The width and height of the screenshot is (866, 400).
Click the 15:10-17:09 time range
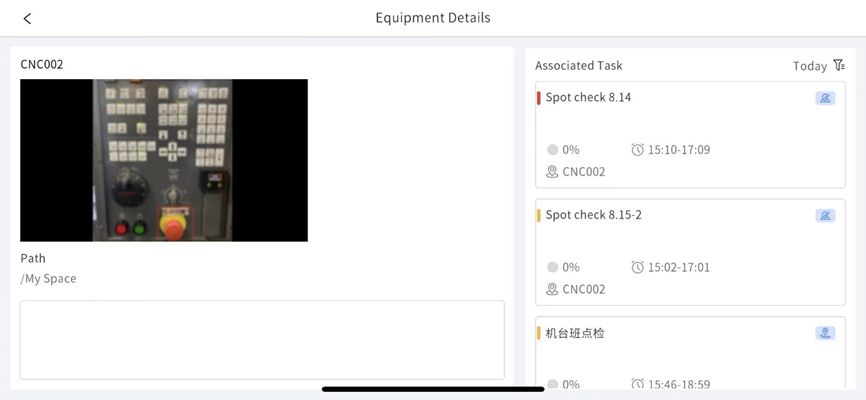pos(679,150)
